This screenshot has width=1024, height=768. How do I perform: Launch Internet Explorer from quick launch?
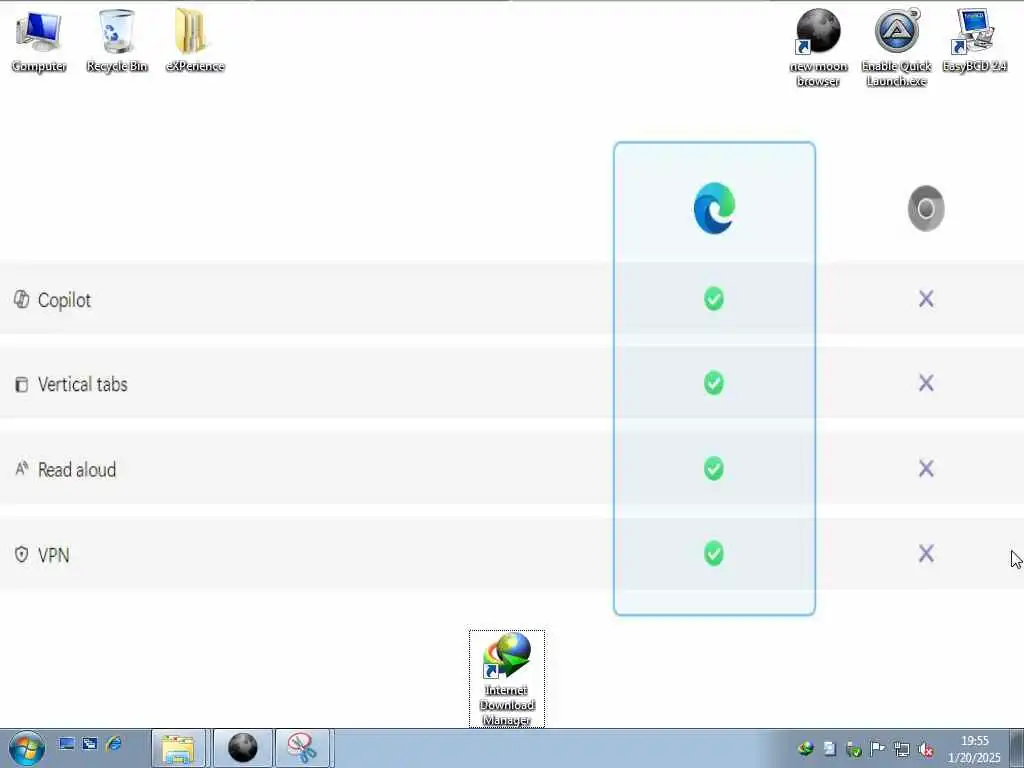tap(114, 743)
